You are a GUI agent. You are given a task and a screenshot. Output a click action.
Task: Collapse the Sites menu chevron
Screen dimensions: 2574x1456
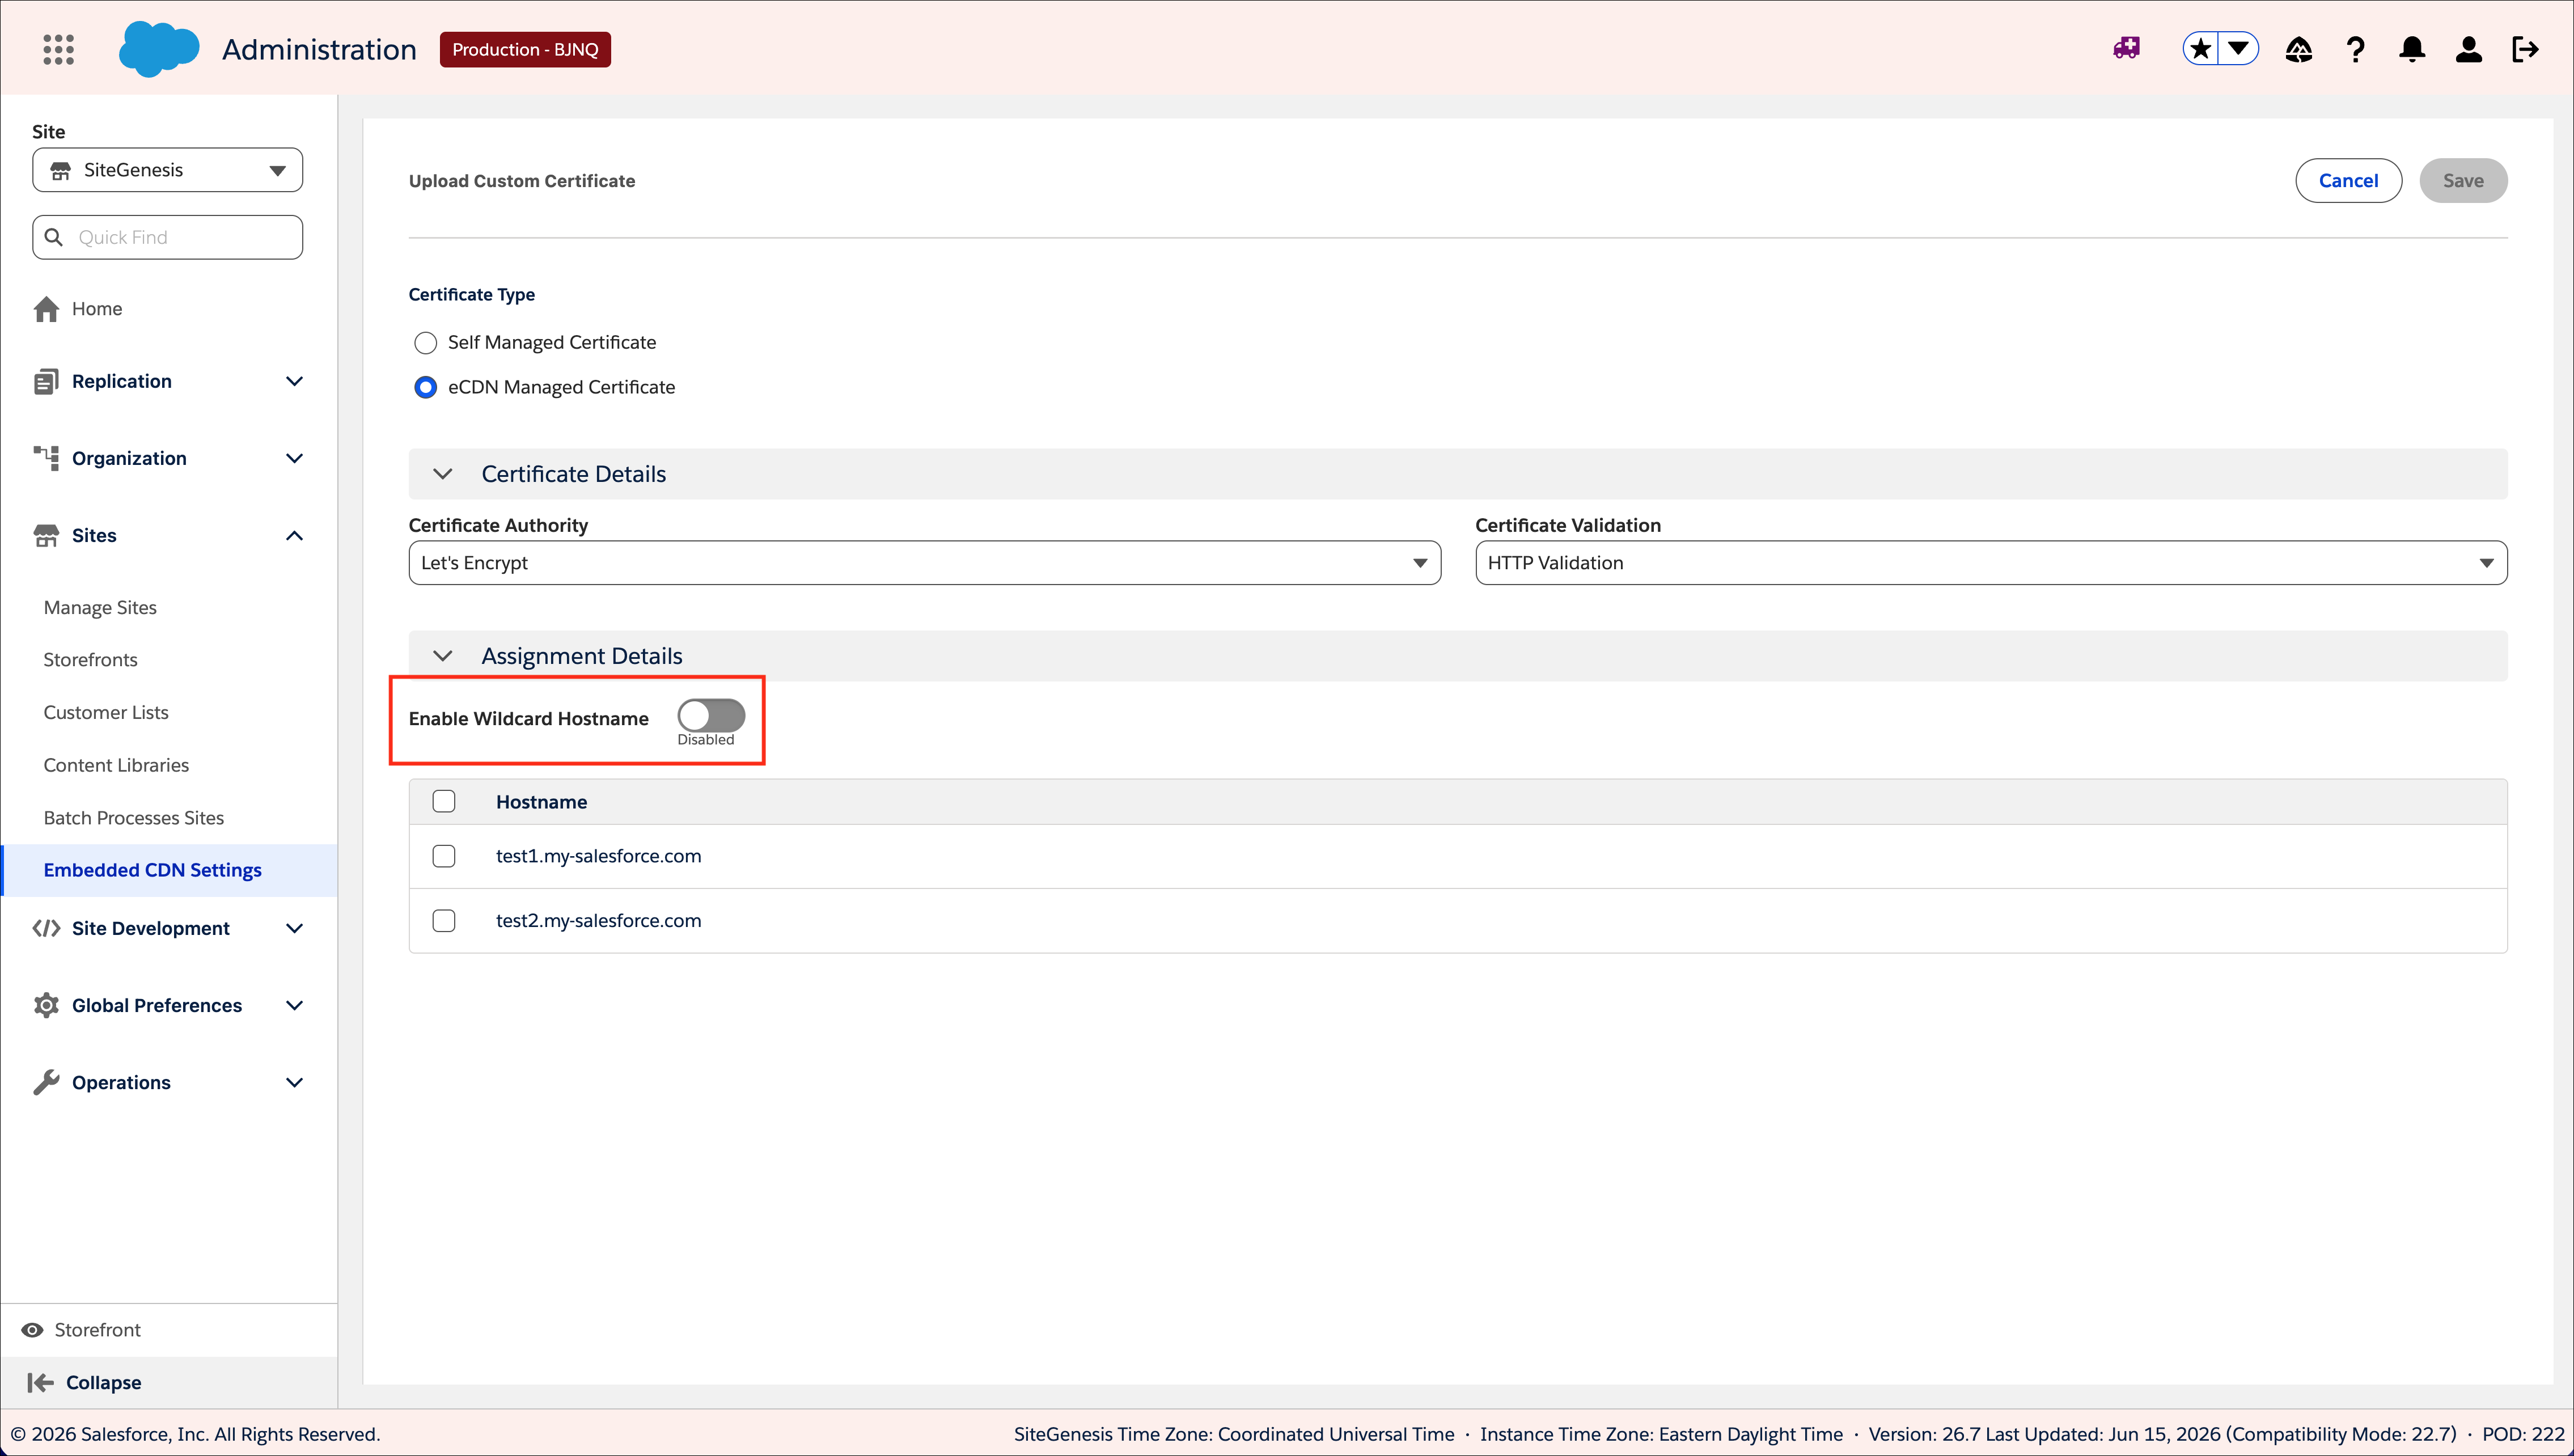point(294,536)
